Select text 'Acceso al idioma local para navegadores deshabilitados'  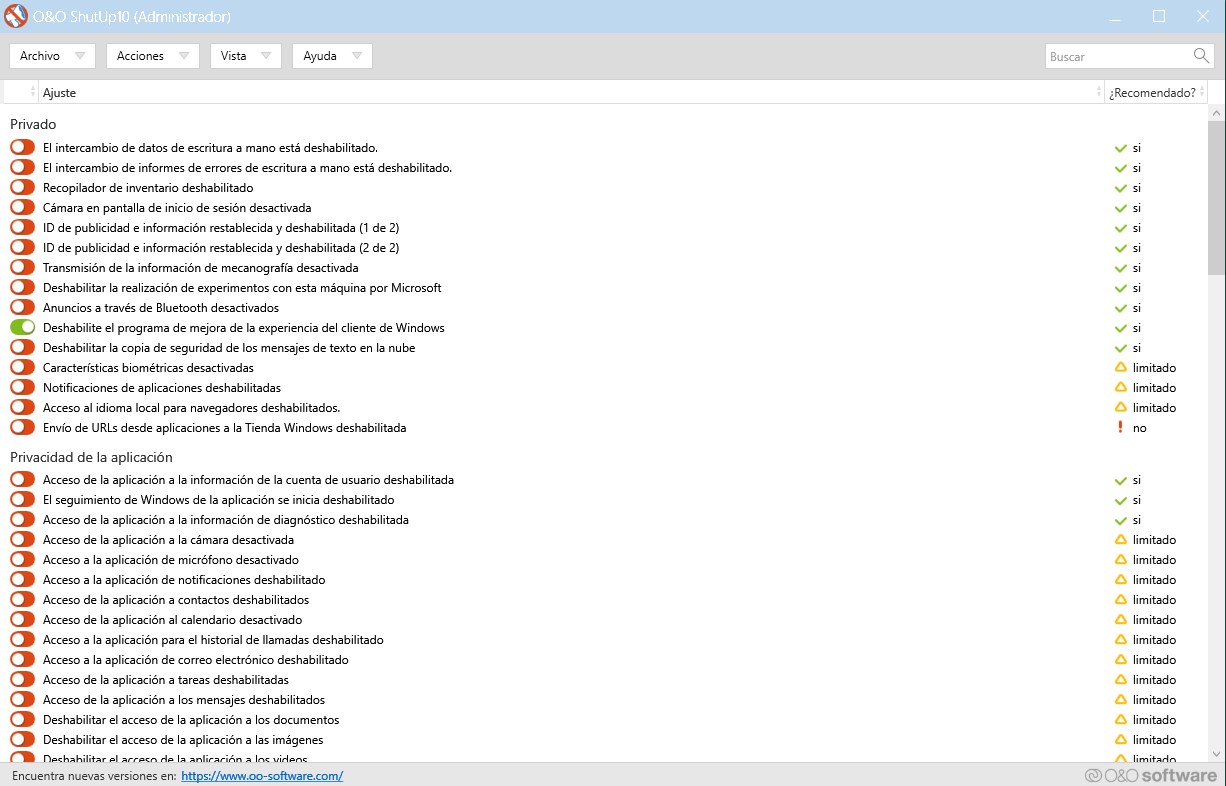(x=192, y=408)
